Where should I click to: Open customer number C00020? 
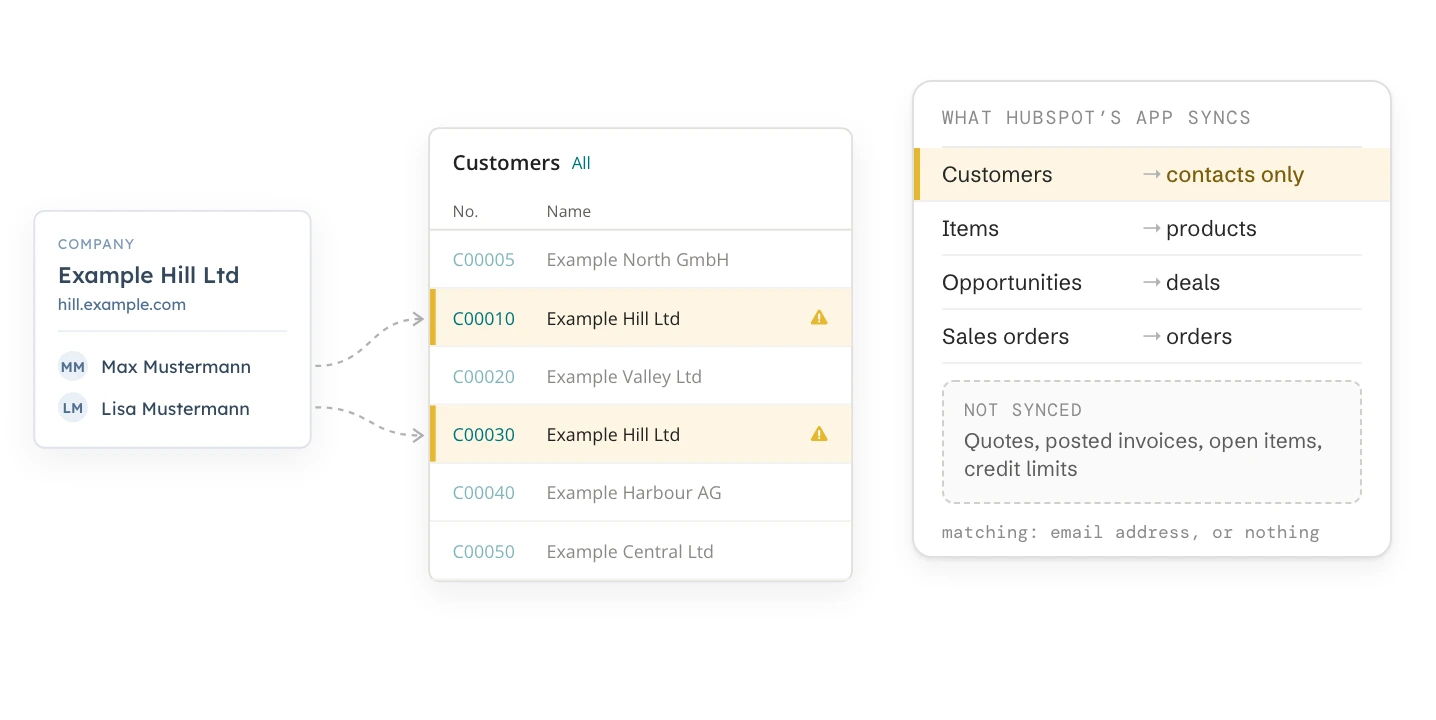[x=484, y=377]
